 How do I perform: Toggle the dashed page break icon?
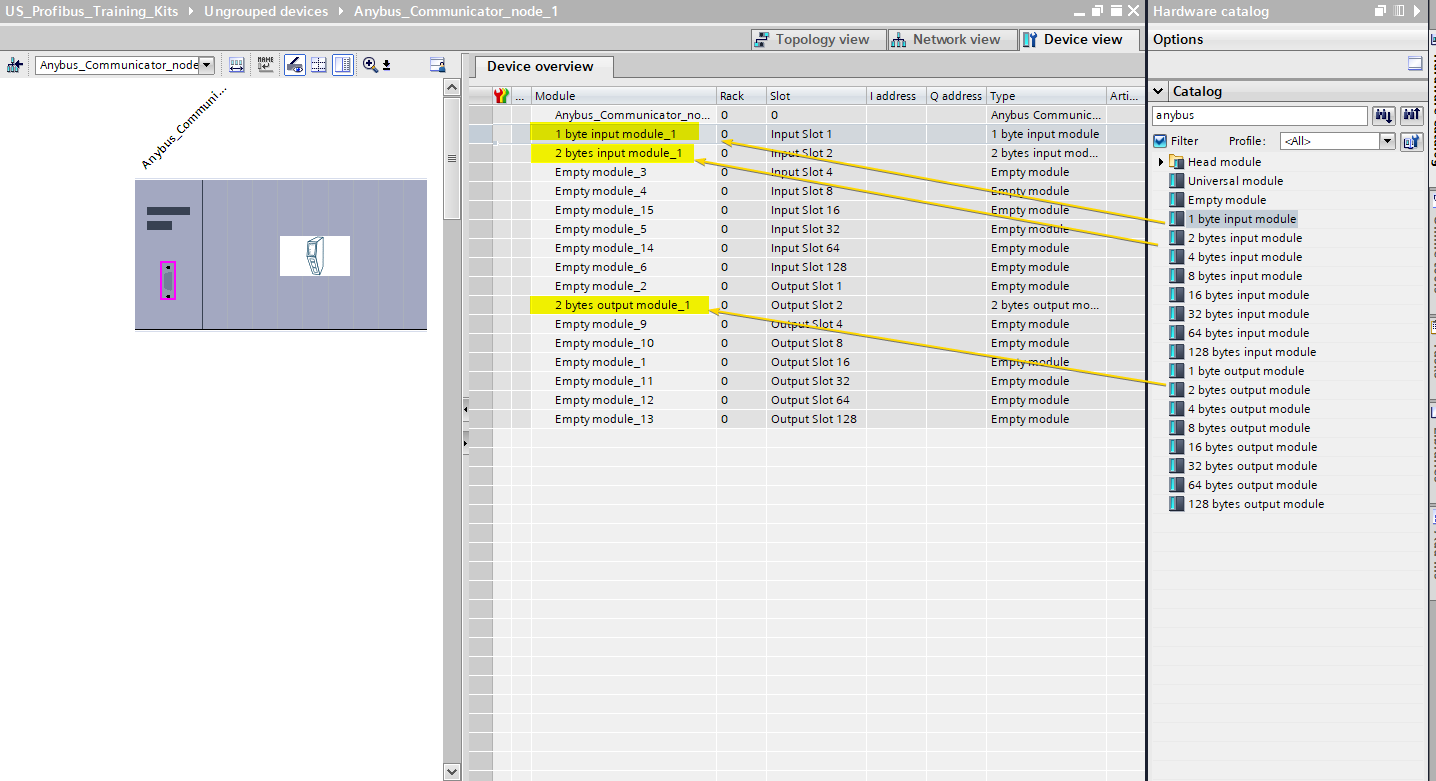[319, 65]
